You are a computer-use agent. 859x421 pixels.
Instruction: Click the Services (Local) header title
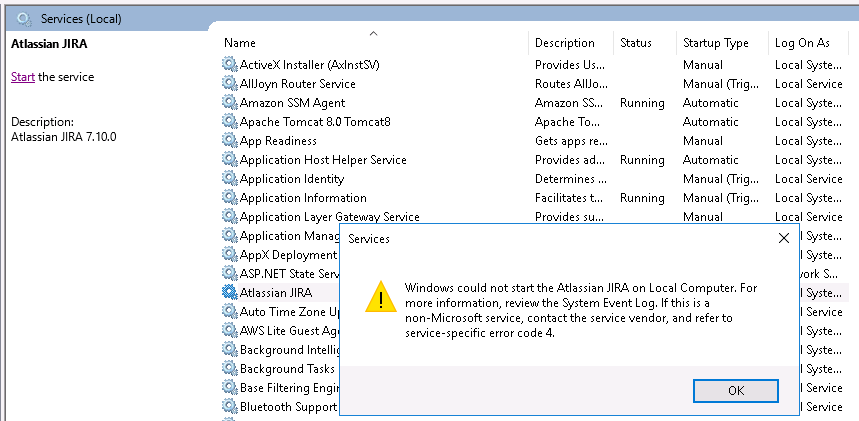(81, 19)
